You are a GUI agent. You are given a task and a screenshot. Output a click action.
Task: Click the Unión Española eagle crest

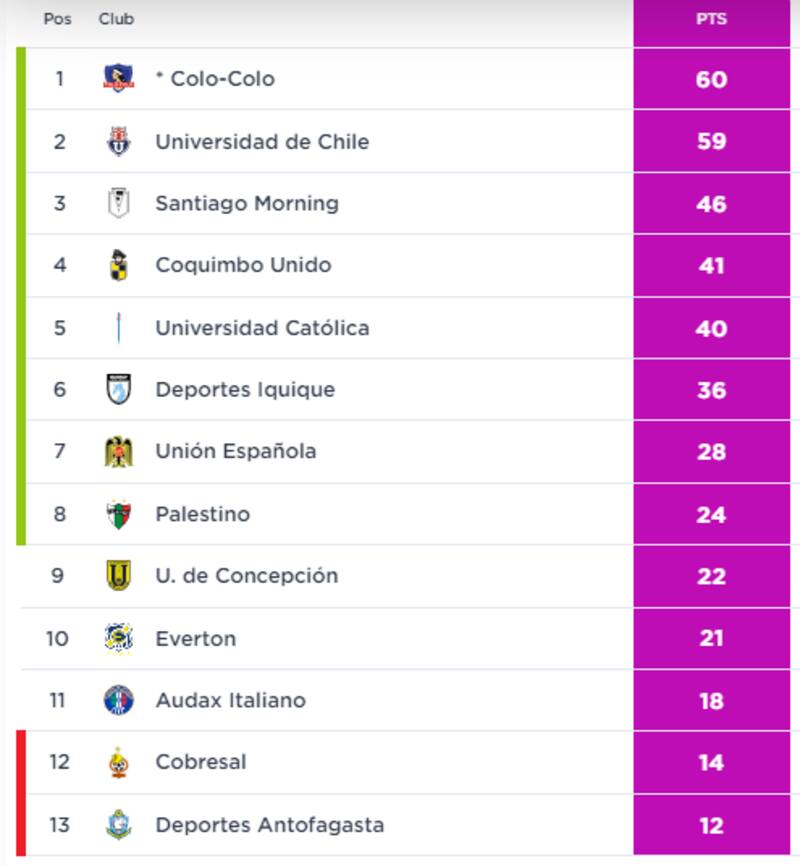click(118, 451)
